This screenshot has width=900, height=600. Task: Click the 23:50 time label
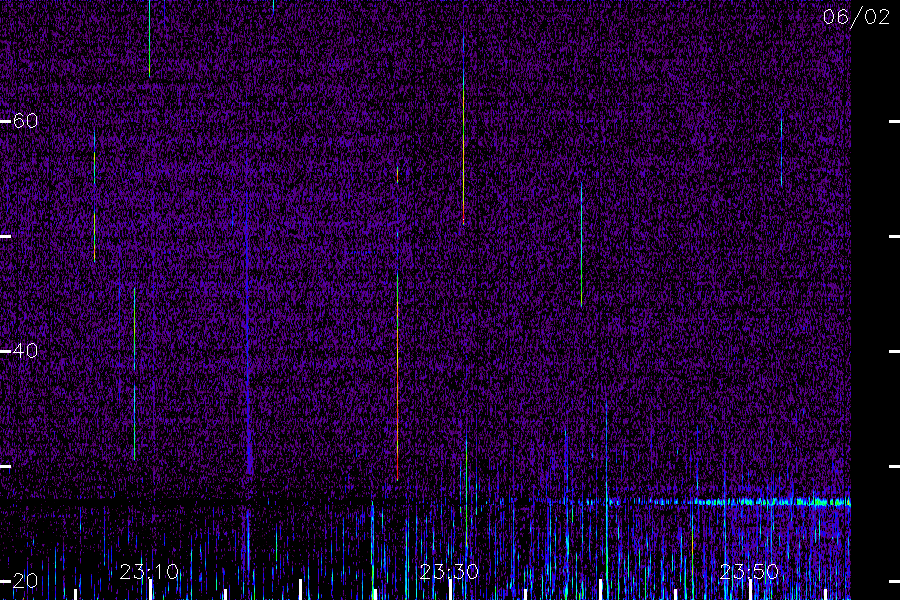(749, 572)
